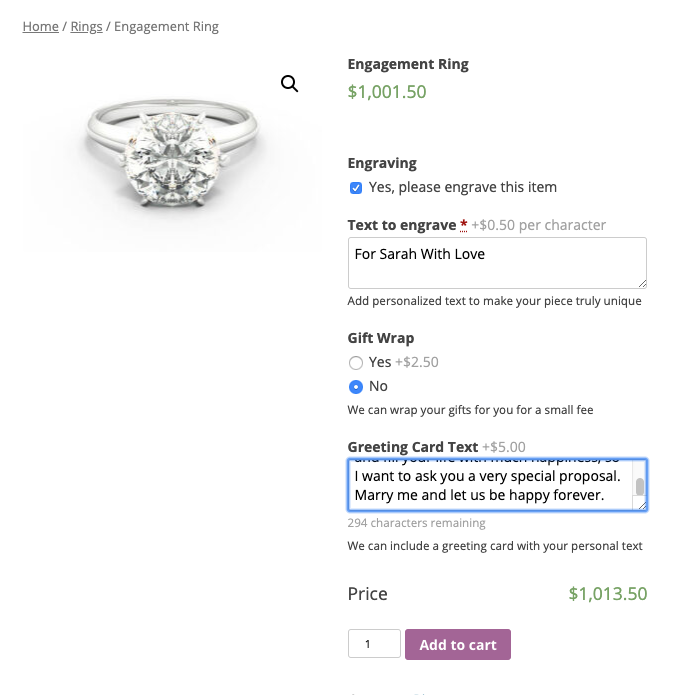Image resolution: width=686 pixels, height=695 pixels.
Task: Click the Gift Wrap heading label
Action: click(x=381, y=338)
